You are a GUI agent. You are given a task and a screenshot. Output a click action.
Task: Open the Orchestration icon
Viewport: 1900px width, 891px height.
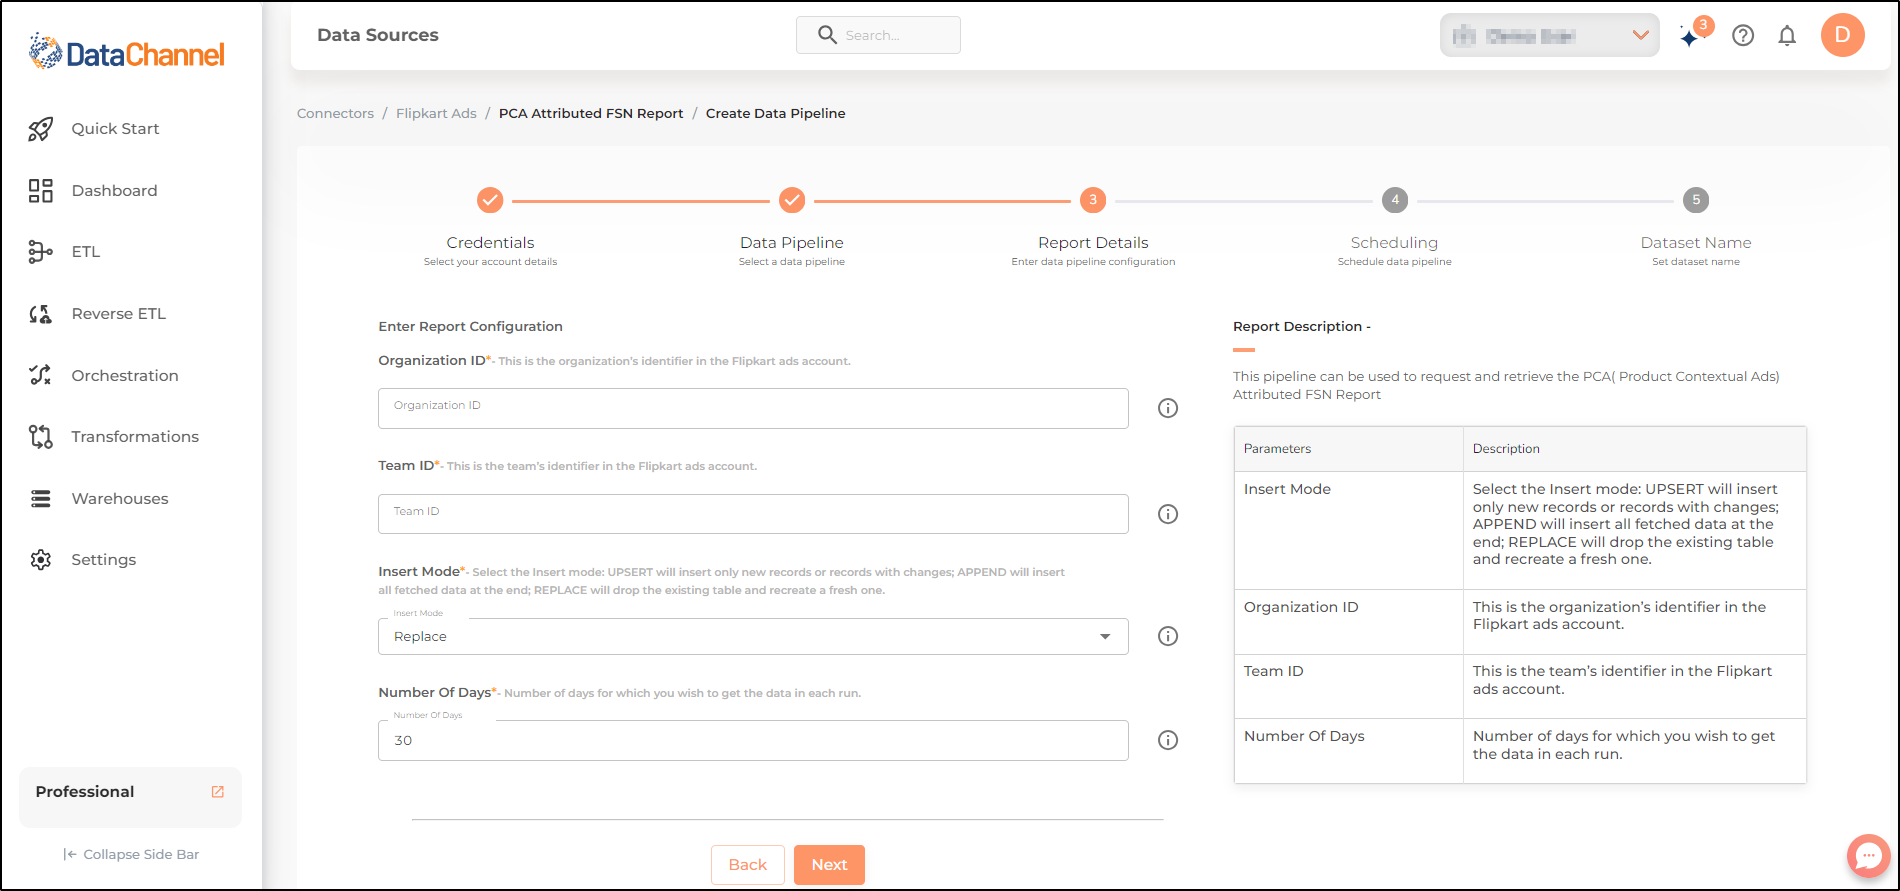[41, 375]
